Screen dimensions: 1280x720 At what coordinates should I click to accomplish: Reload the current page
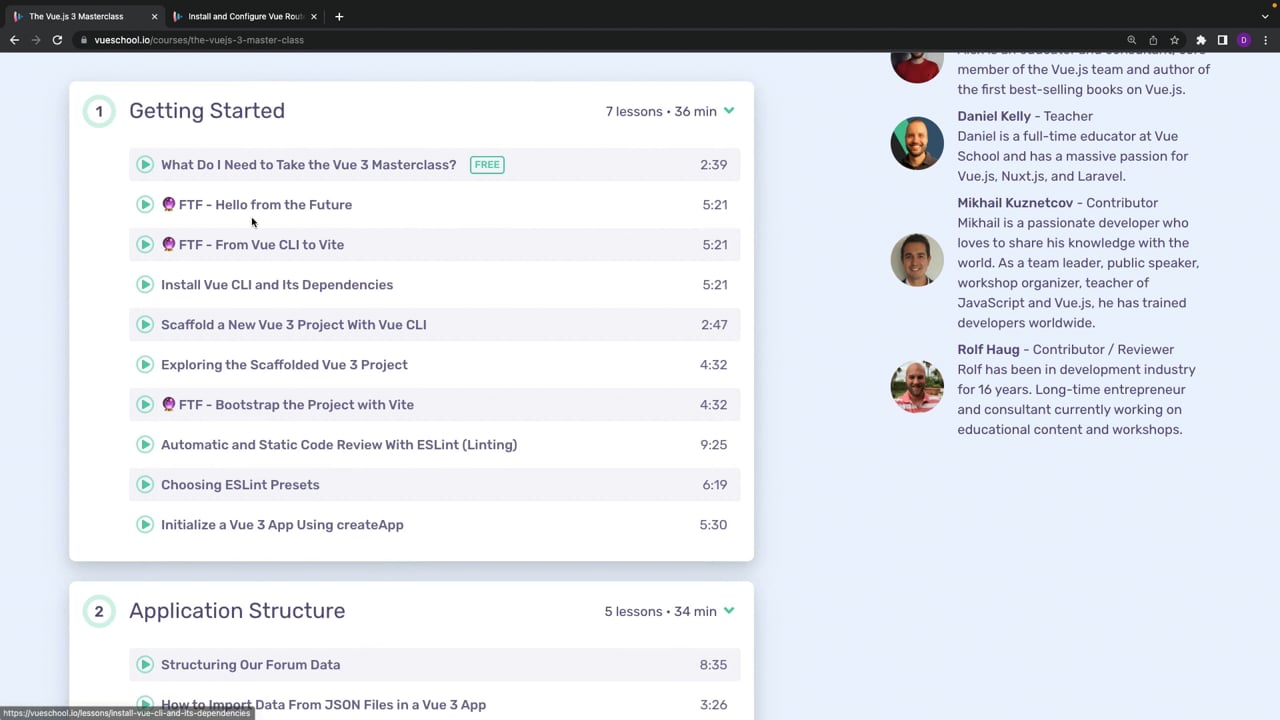pyautogui.click(x=58, y=40)
